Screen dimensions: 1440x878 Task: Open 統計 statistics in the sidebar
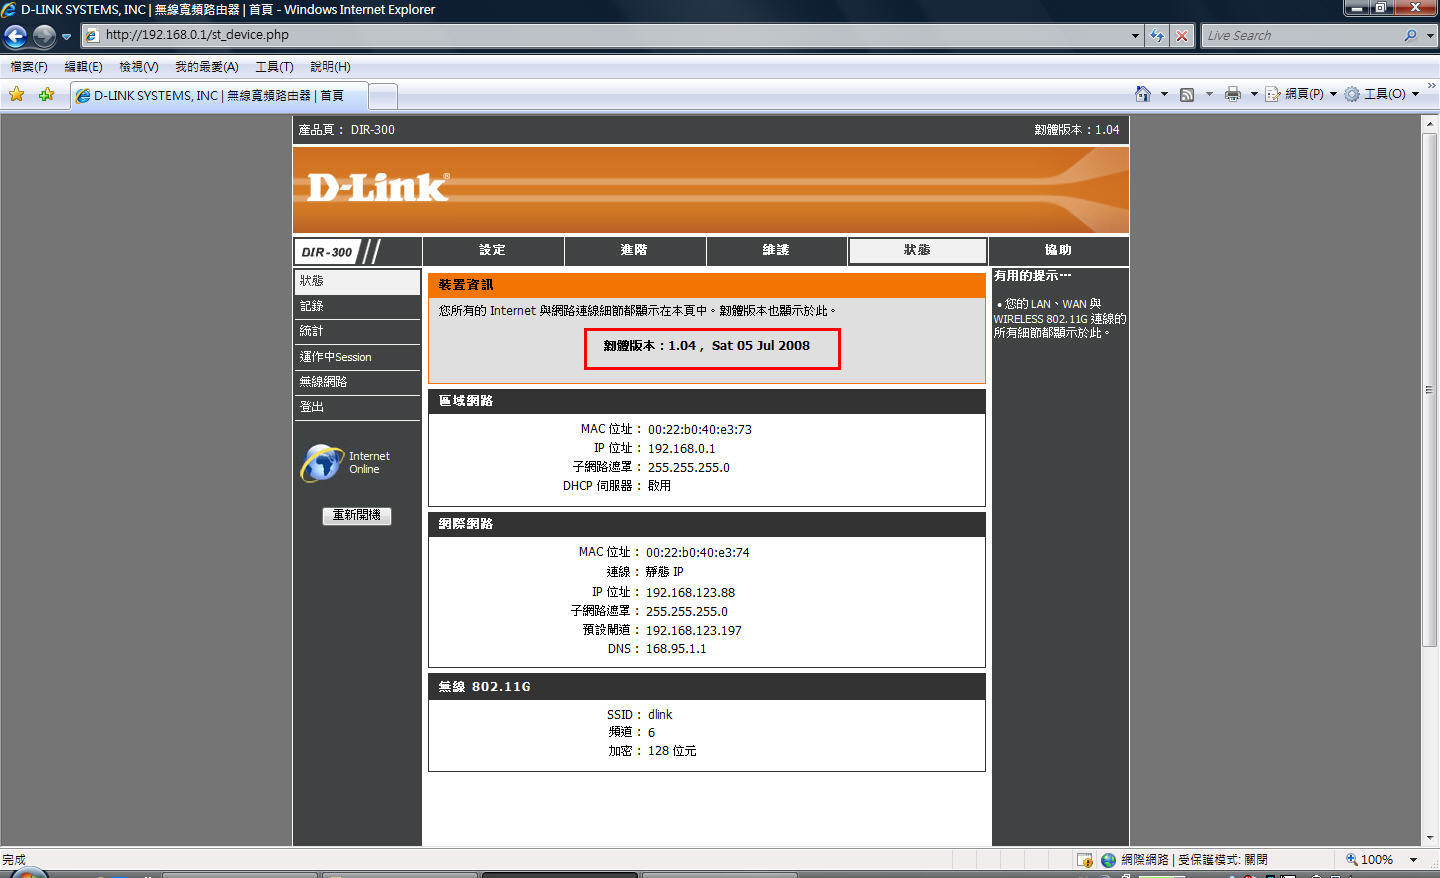357,331
